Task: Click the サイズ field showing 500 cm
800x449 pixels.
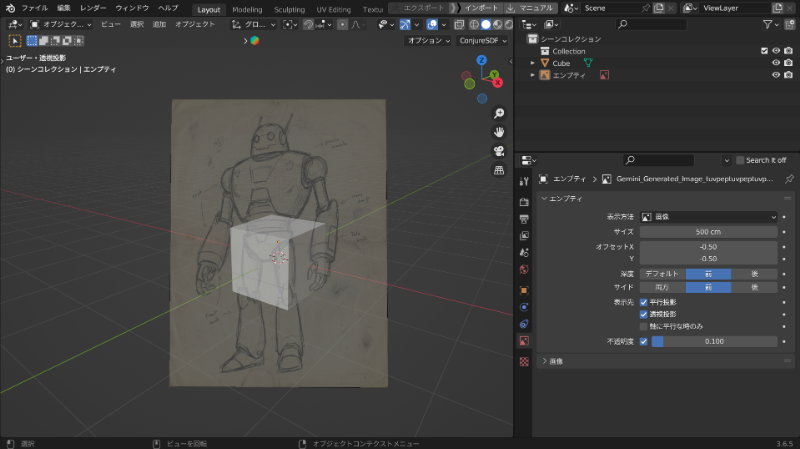Action: tap(708, 231)
